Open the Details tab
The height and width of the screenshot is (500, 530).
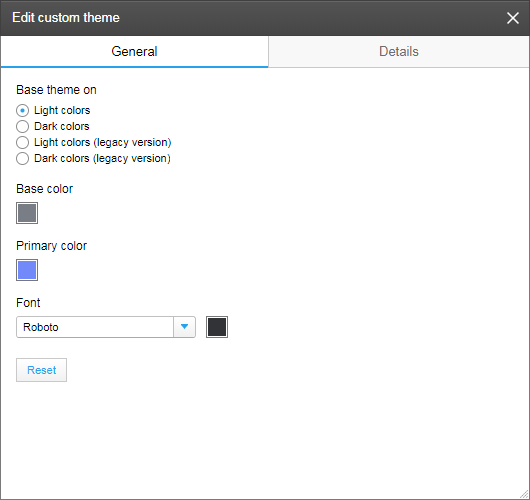point(399,52)
